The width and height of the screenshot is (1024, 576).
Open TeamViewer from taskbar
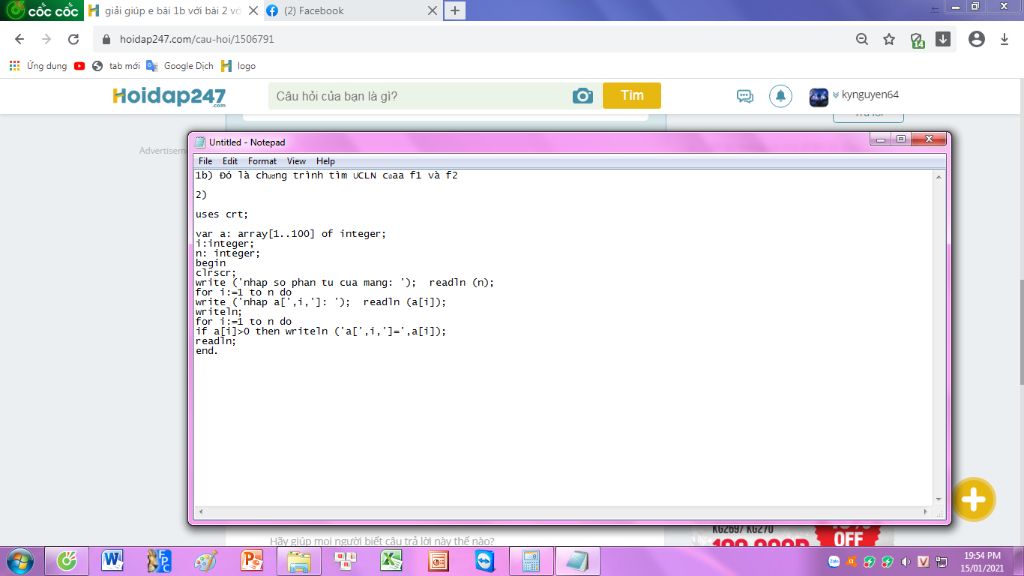tap(485, 562)
